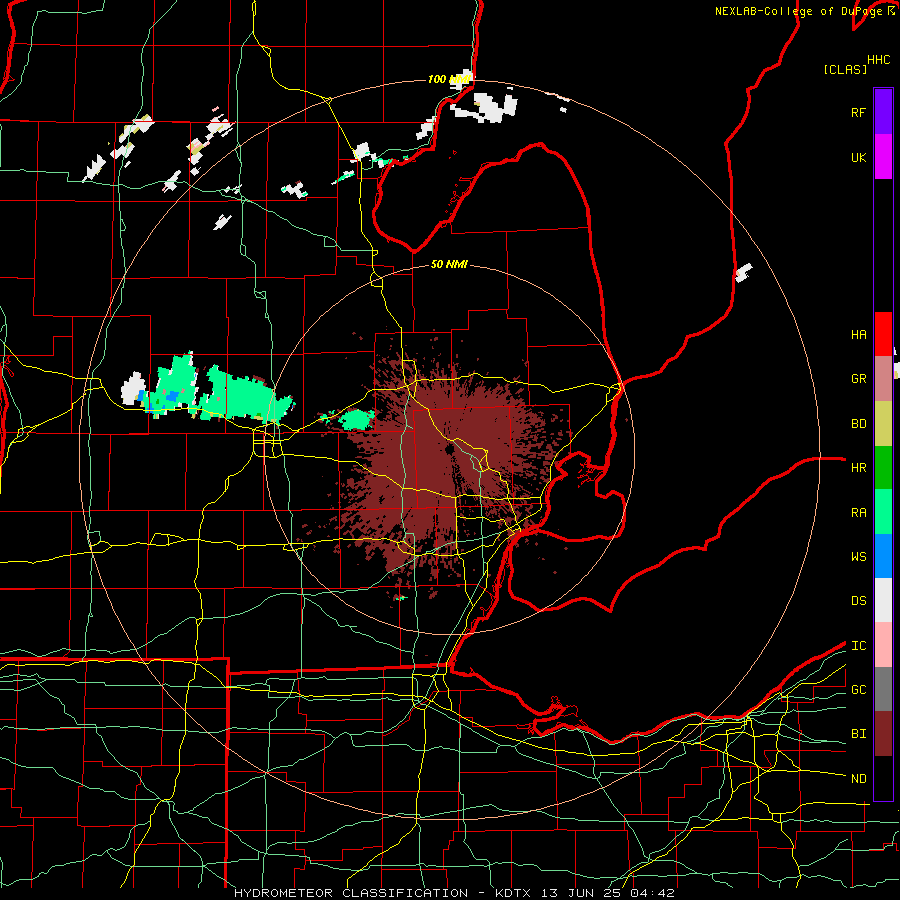Click the ND legend label
The height and width of the screenshot is (900, 900).
point(858,779)
